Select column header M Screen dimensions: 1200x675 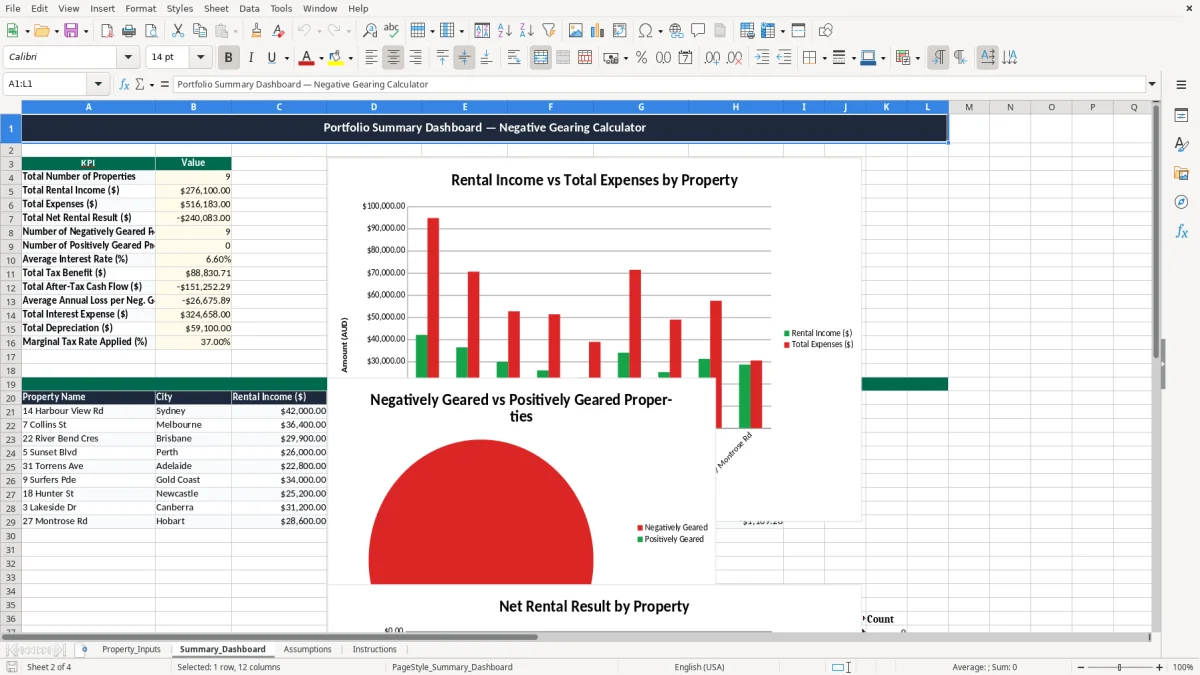coord(968,107)
